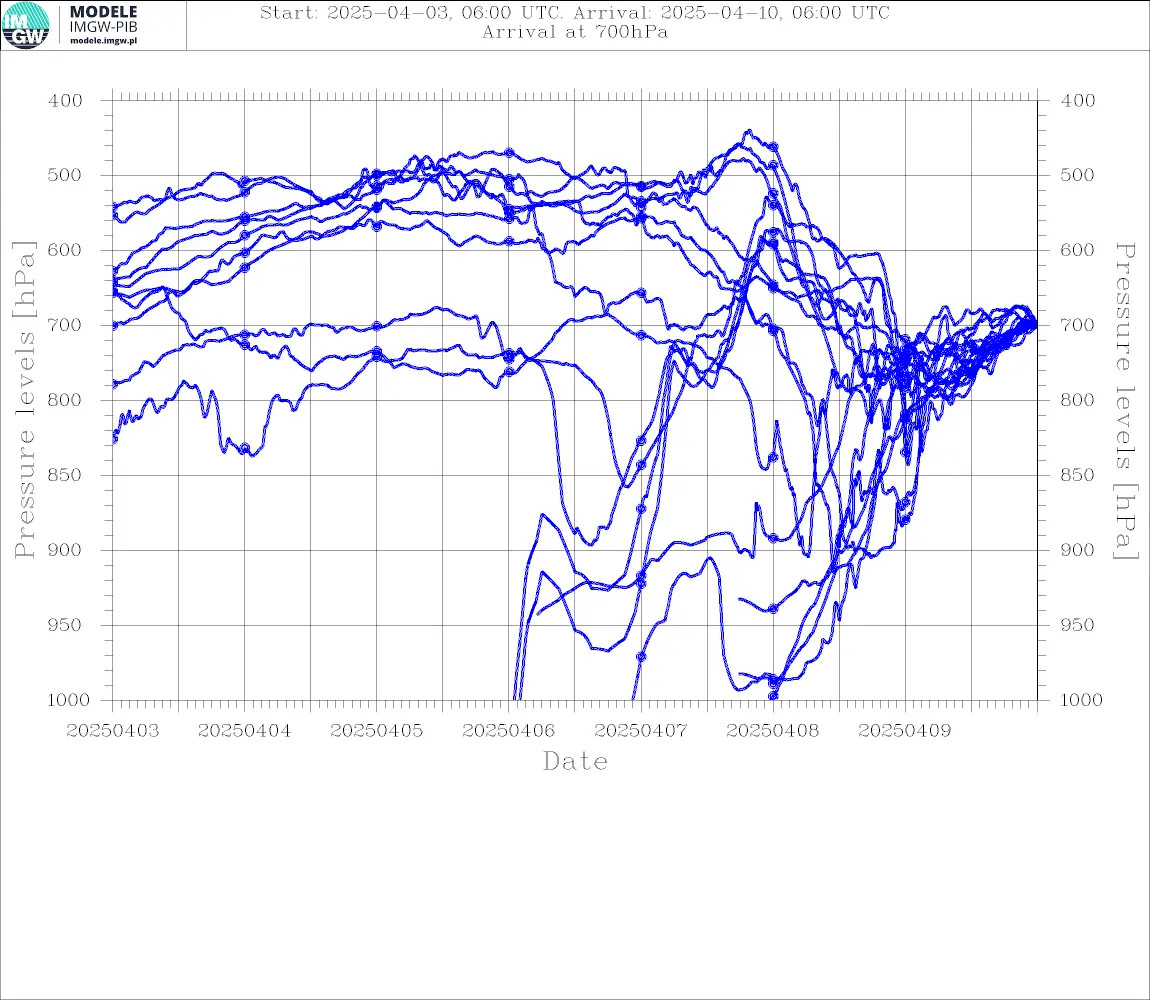This screenshot has height=1000, width=1150.
Task: Click date label 20250405
Action: click(x=376, y=731)
